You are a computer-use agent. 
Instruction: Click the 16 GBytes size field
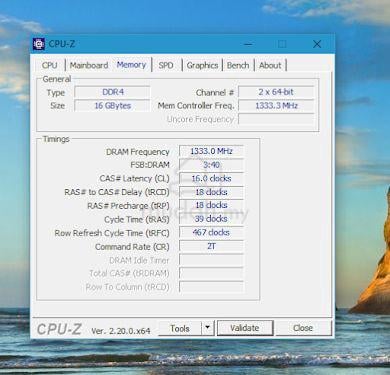click(x=112, y=106)
